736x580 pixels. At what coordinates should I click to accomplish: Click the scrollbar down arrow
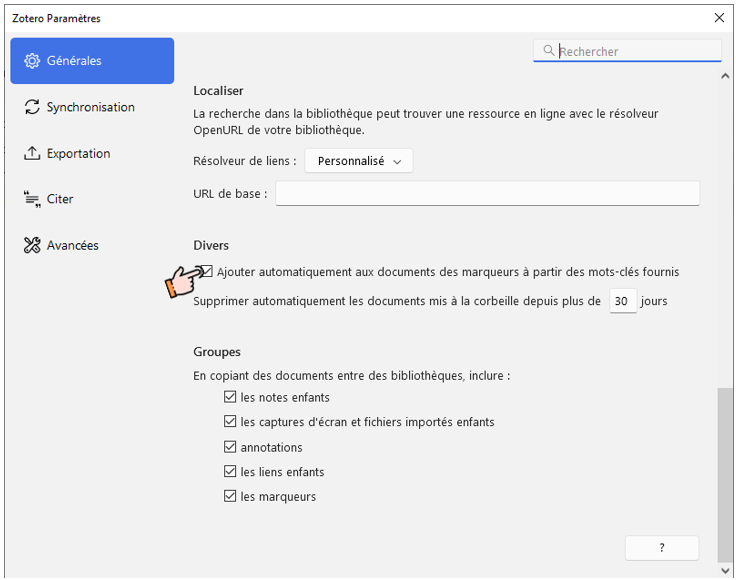pos(725,571)
